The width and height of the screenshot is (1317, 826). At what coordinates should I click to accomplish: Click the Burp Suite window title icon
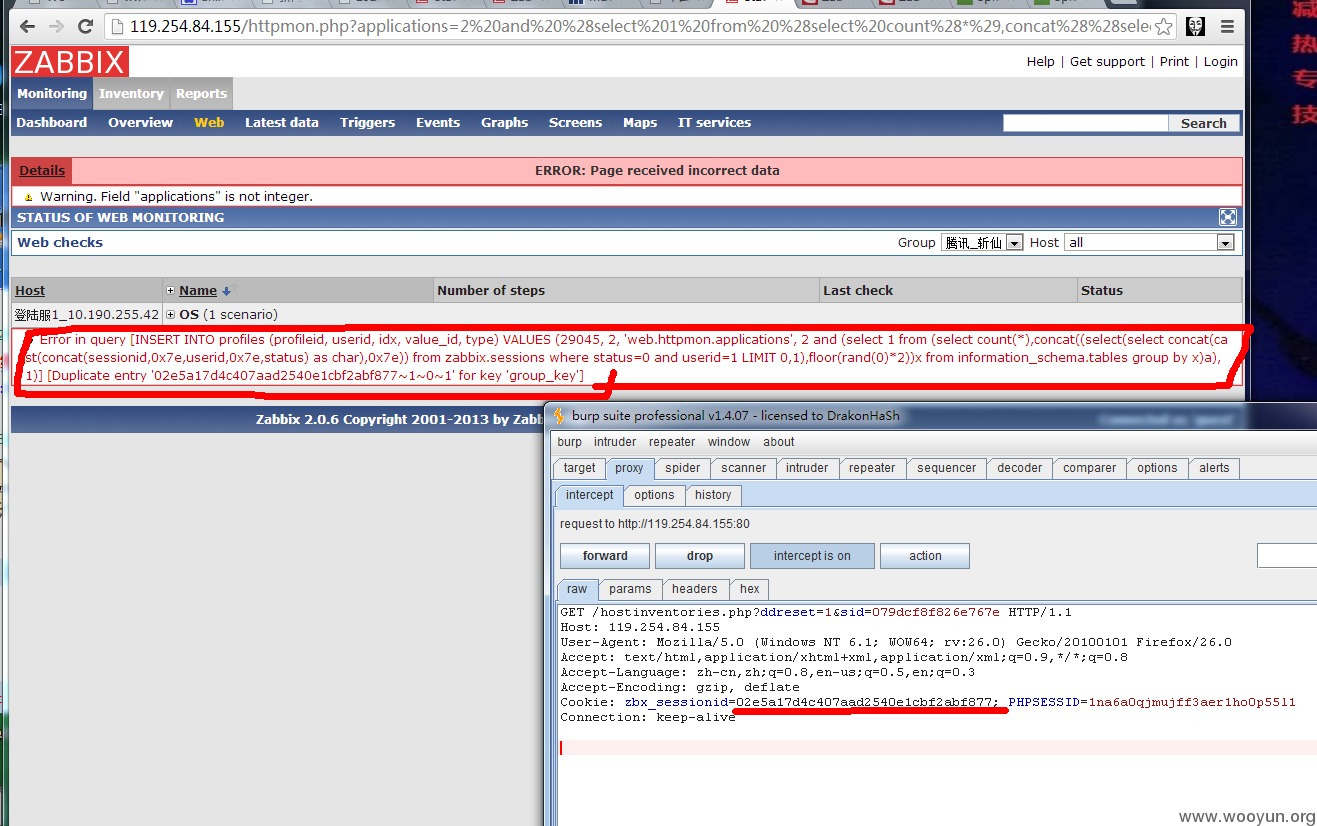(x=559, y=415)
